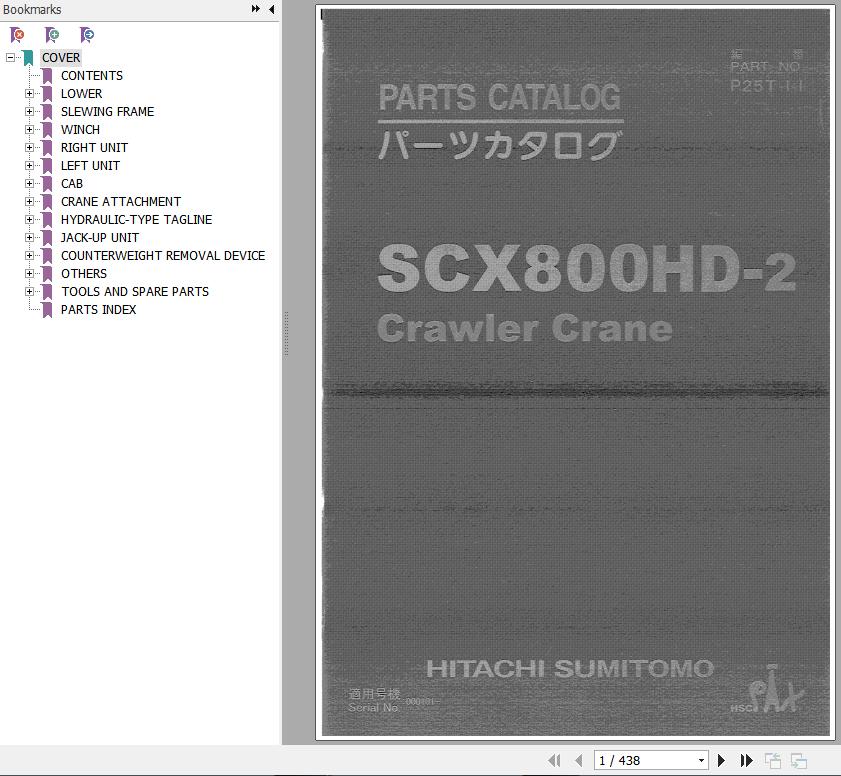Open the TOOLS AND SPARE PARTS bookmark
The image size is (841, 776).
click(135, 291)
